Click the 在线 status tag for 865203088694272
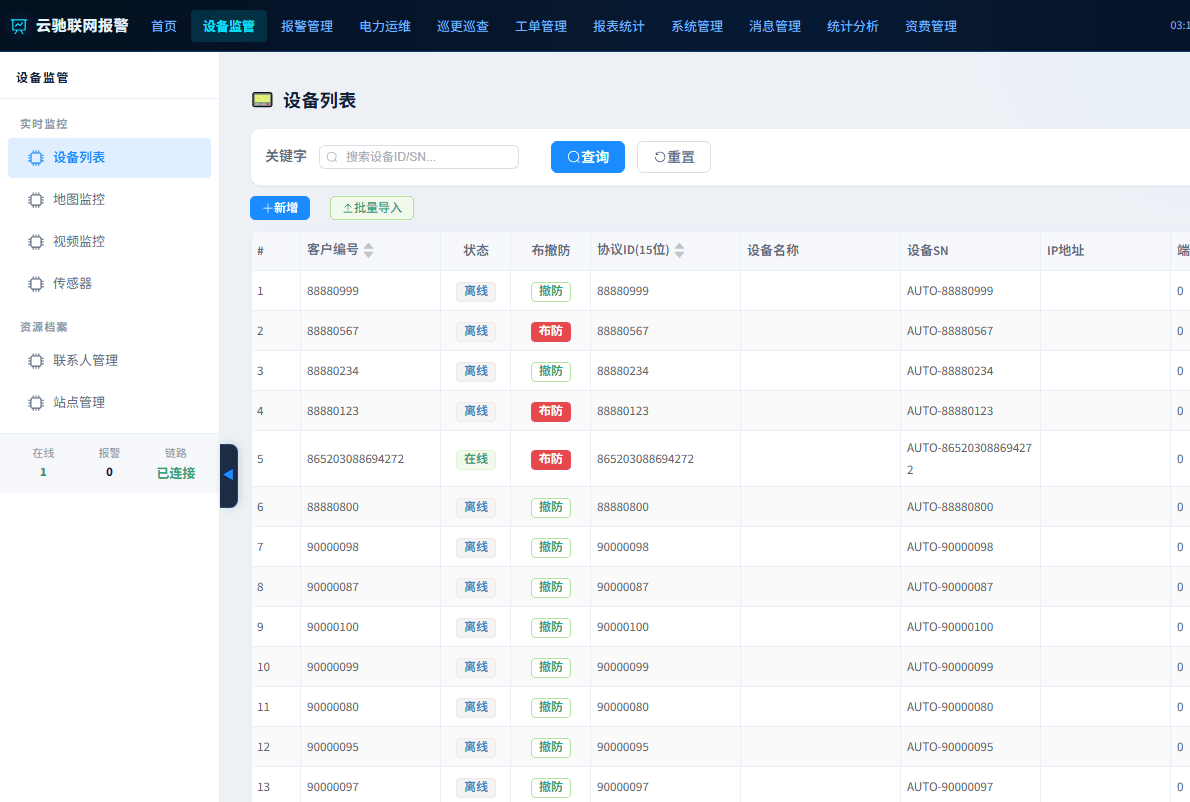Image resolution: width=1190 pixels, height=802 pixels. 476,459
